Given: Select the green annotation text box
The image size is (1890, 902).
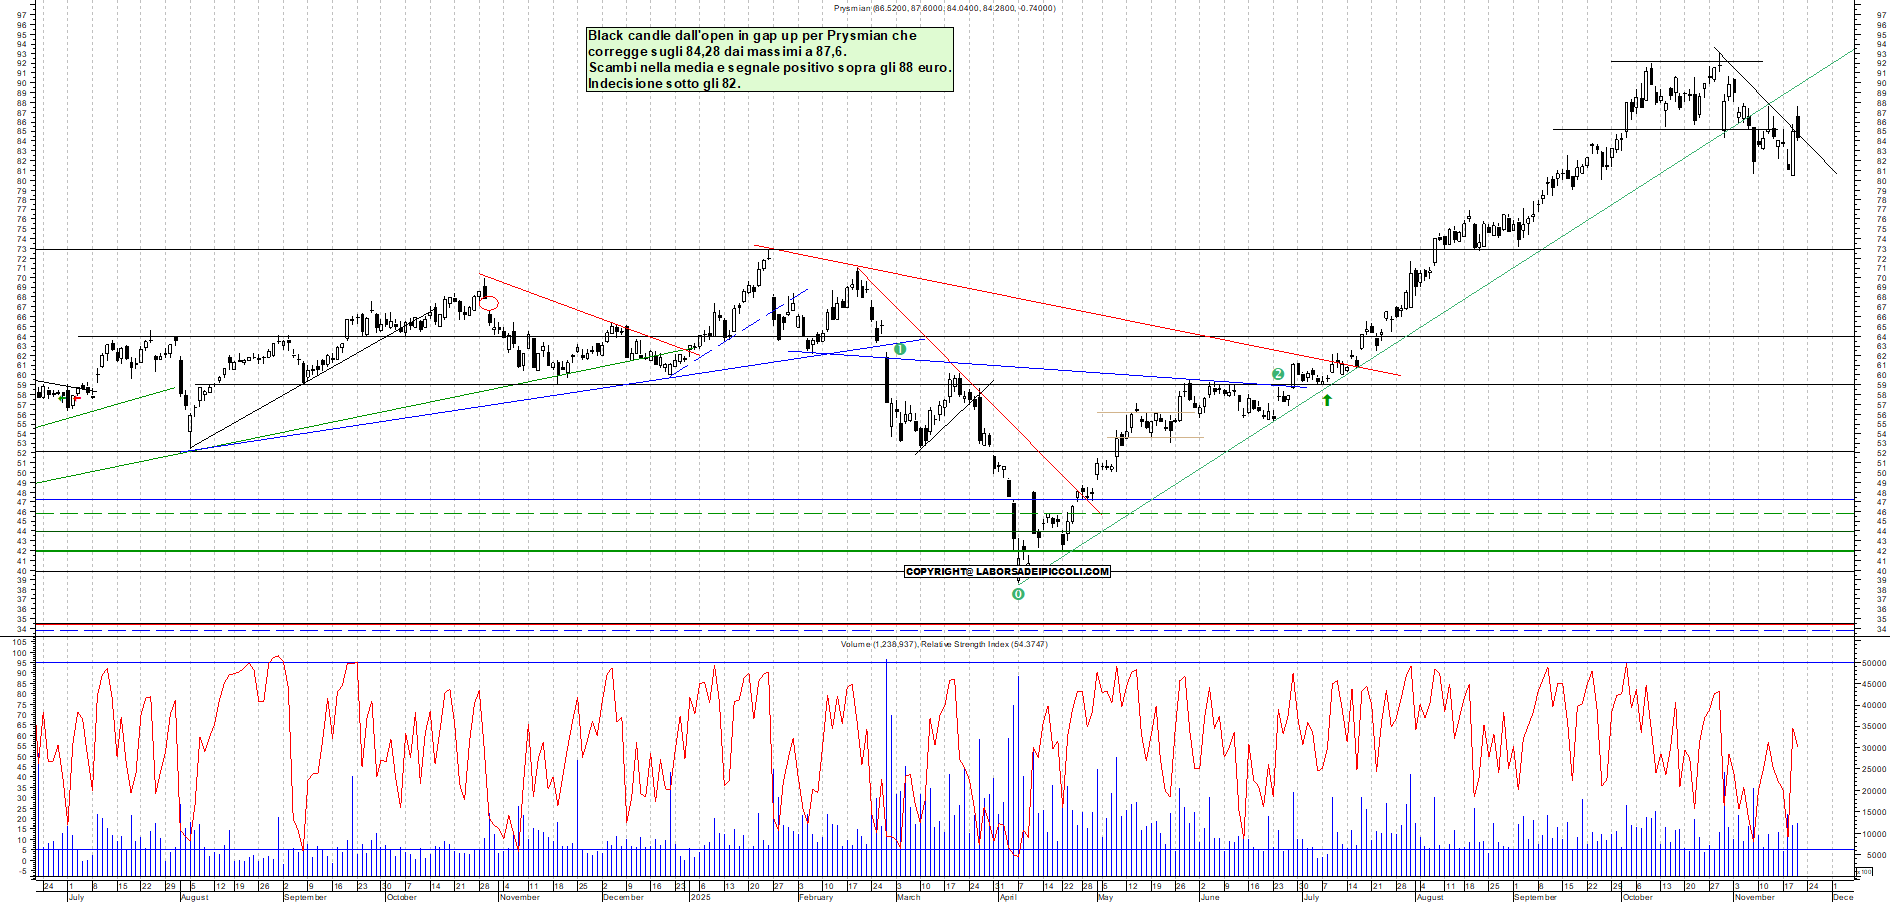Looking at the screenshot, I should (769, 60).
